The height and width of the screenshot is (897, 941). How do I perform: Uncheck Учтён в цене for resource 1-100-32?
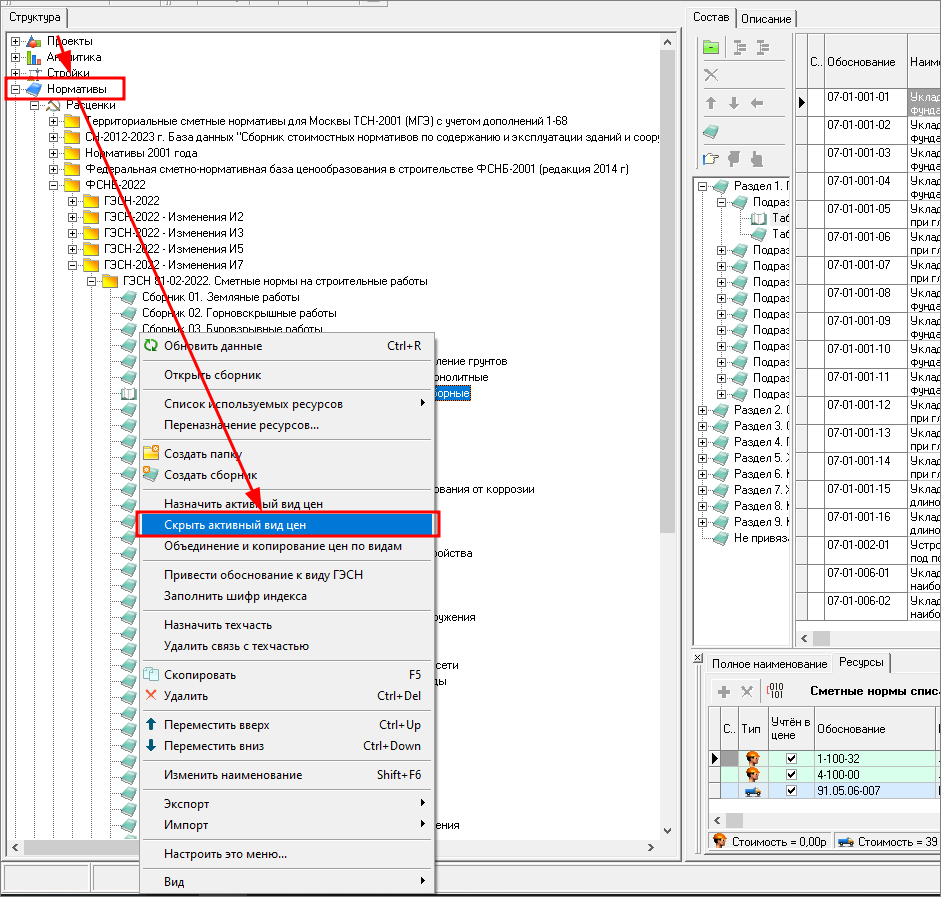click(x=791, y=758)
